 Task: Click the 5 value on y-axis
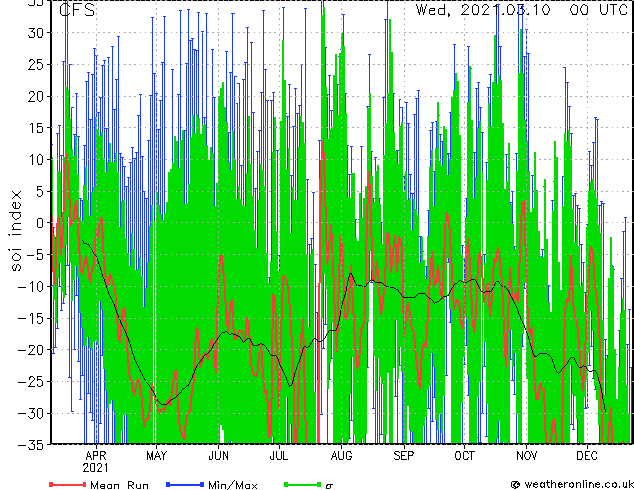(x=40, y=191)
